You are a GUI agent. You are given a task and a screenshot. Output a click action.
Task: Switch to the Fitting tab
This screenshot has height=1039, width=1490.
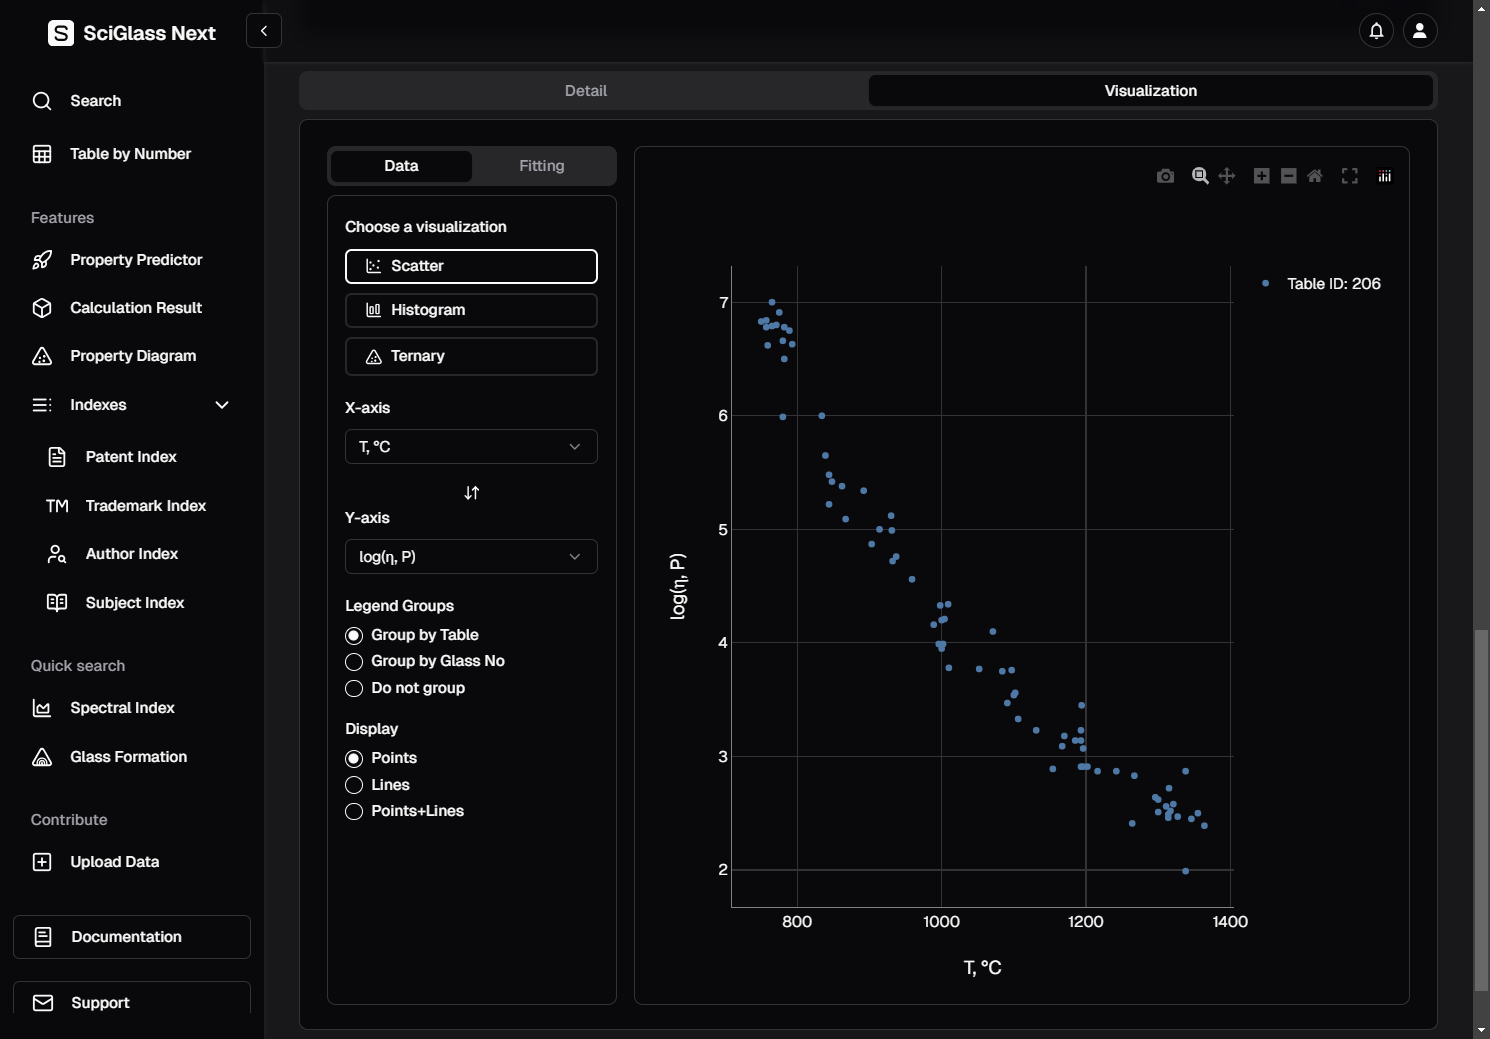541,166
